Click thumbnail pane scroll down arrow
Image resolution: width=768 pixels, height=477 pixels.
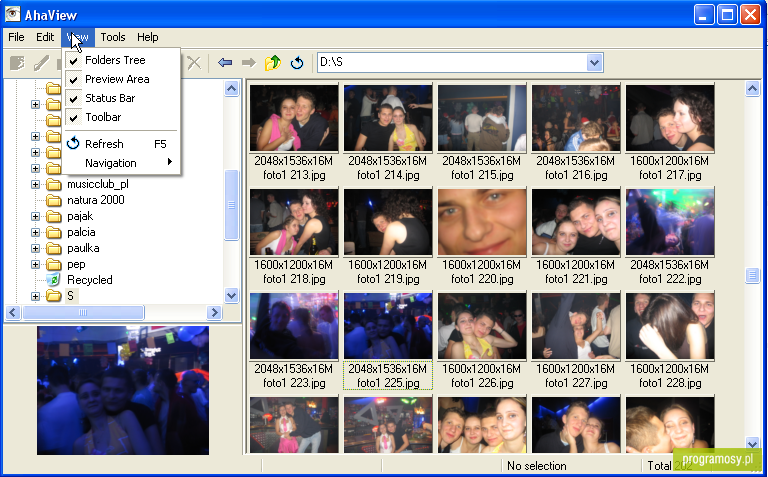click(752, 443)
